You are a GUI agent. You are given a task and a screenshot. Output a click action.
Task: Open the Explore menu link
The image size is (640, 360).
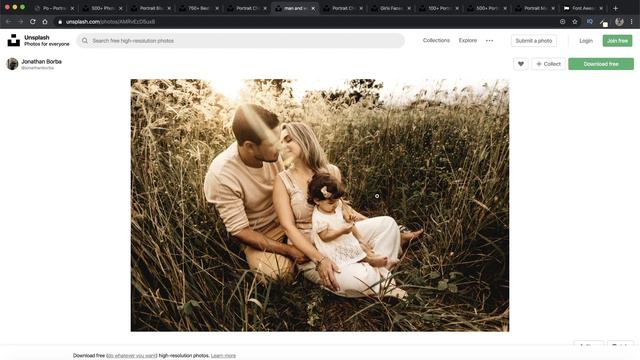(x=467, y=40)
